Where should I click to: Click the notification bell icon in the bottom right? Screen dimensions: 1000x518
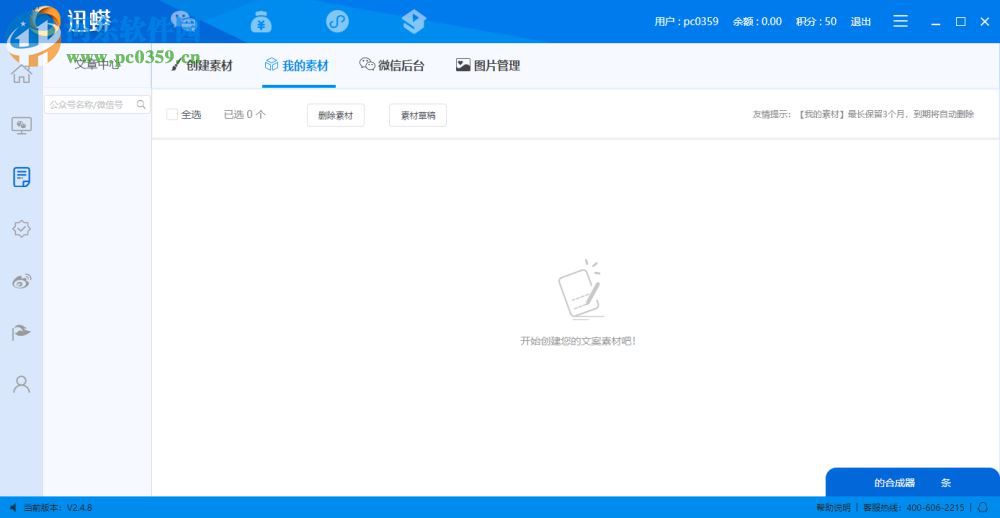(x=982, y=508)
